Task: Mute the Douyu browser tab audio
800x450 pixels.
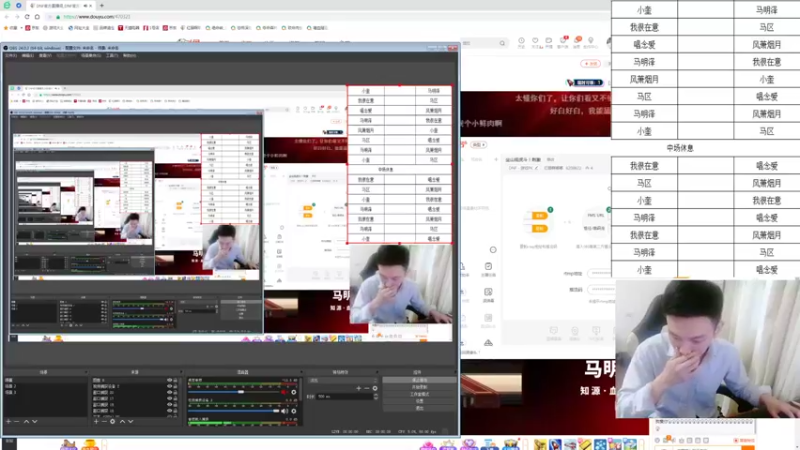Action: pos(85,6)
